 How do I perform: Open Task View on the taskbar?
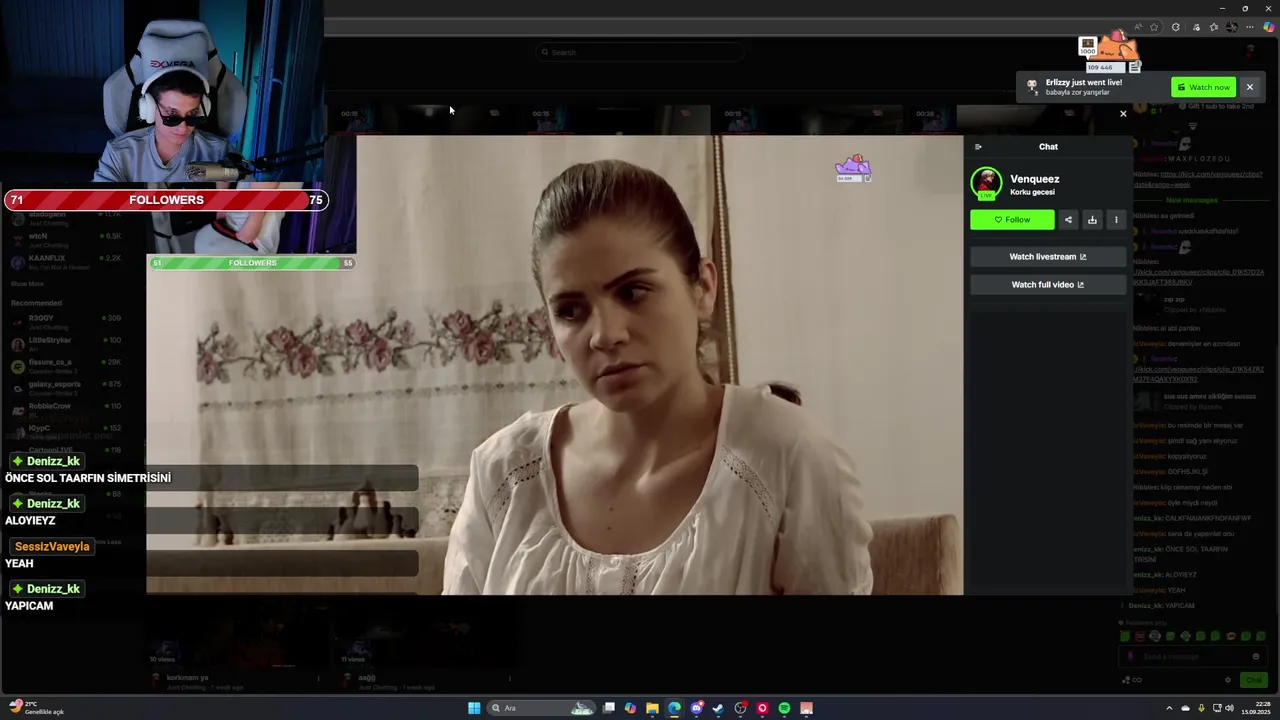point(608,708)
